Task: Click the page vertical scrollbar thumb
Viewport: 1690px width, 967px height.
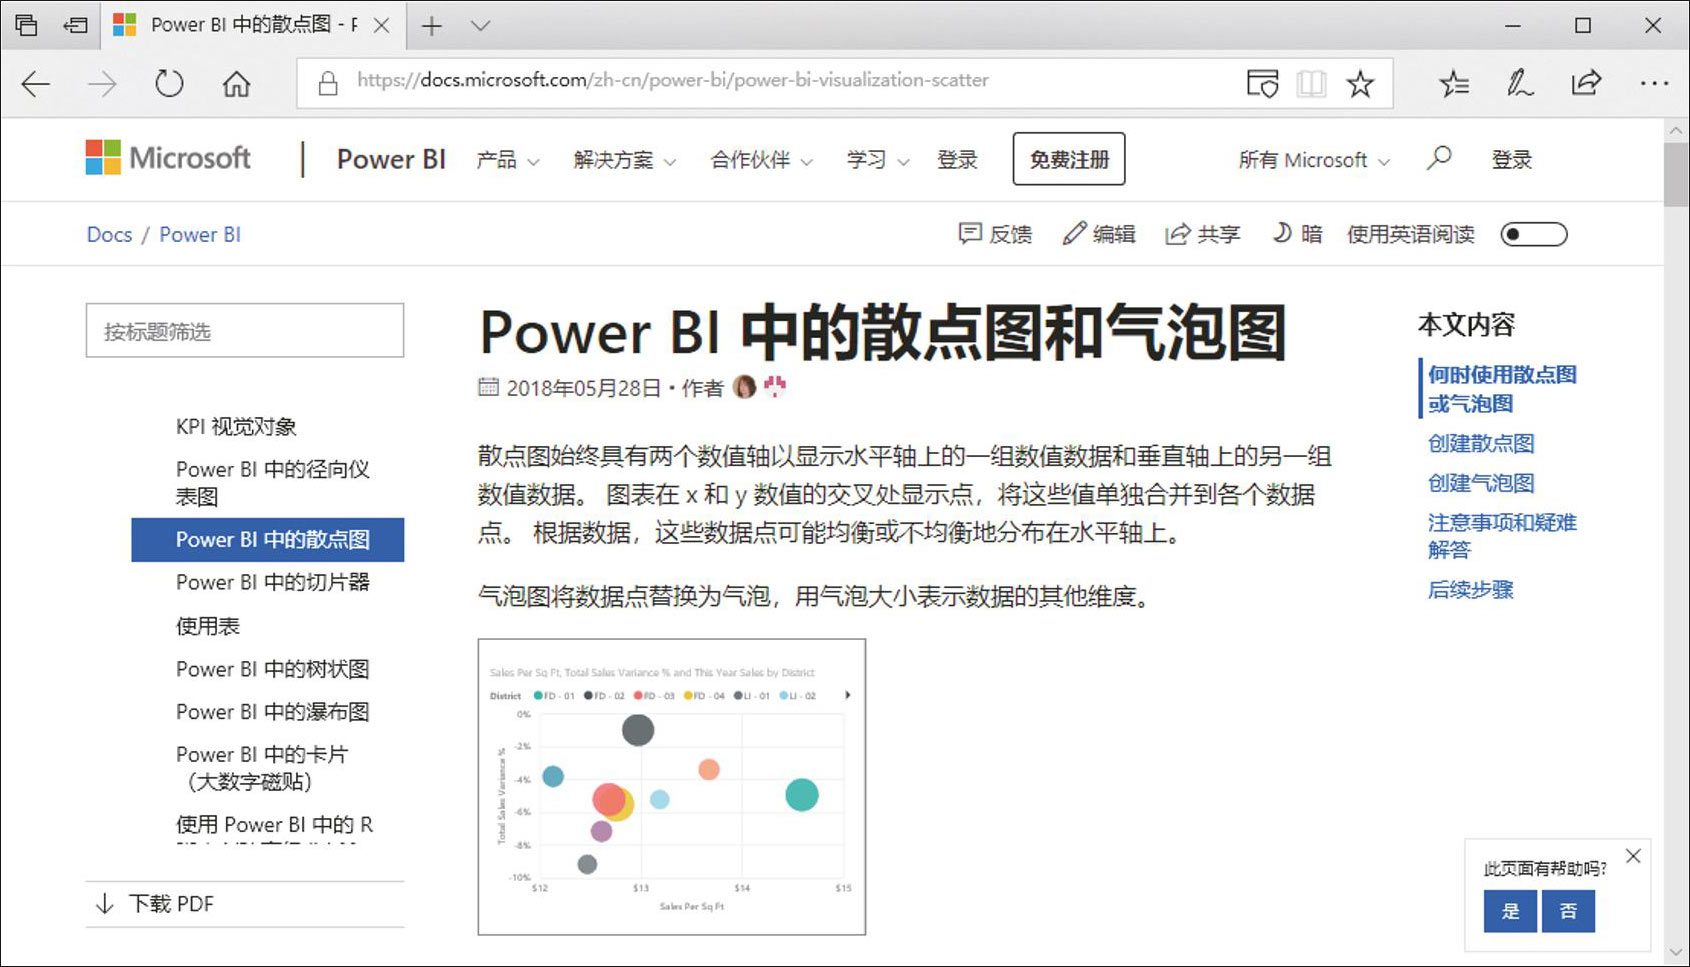Action: point(1676,174)
